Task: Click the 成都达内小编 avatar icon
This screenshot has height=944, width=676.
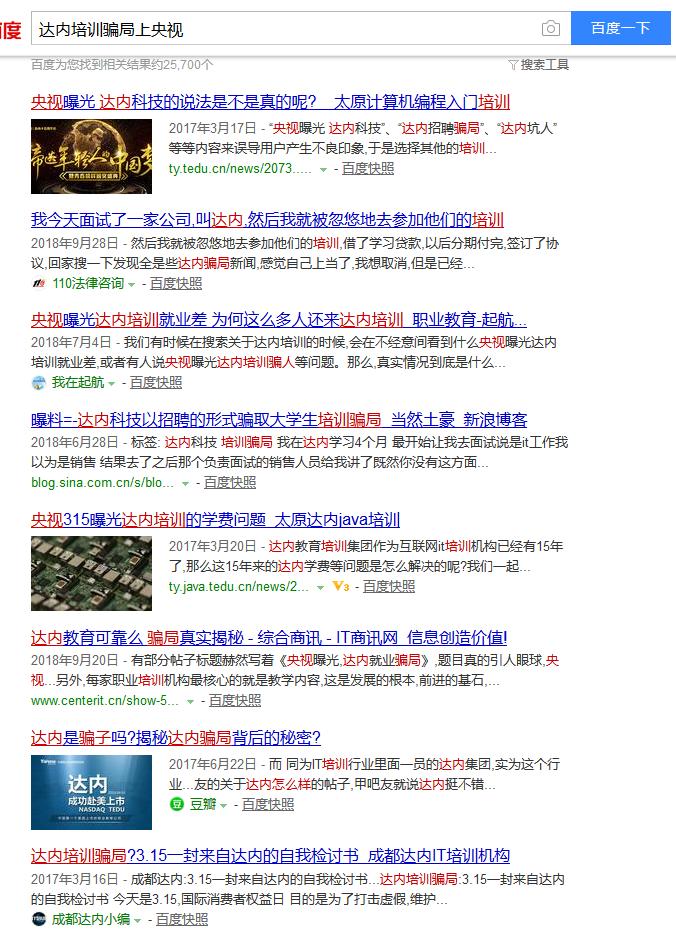Action: point(39,919)
